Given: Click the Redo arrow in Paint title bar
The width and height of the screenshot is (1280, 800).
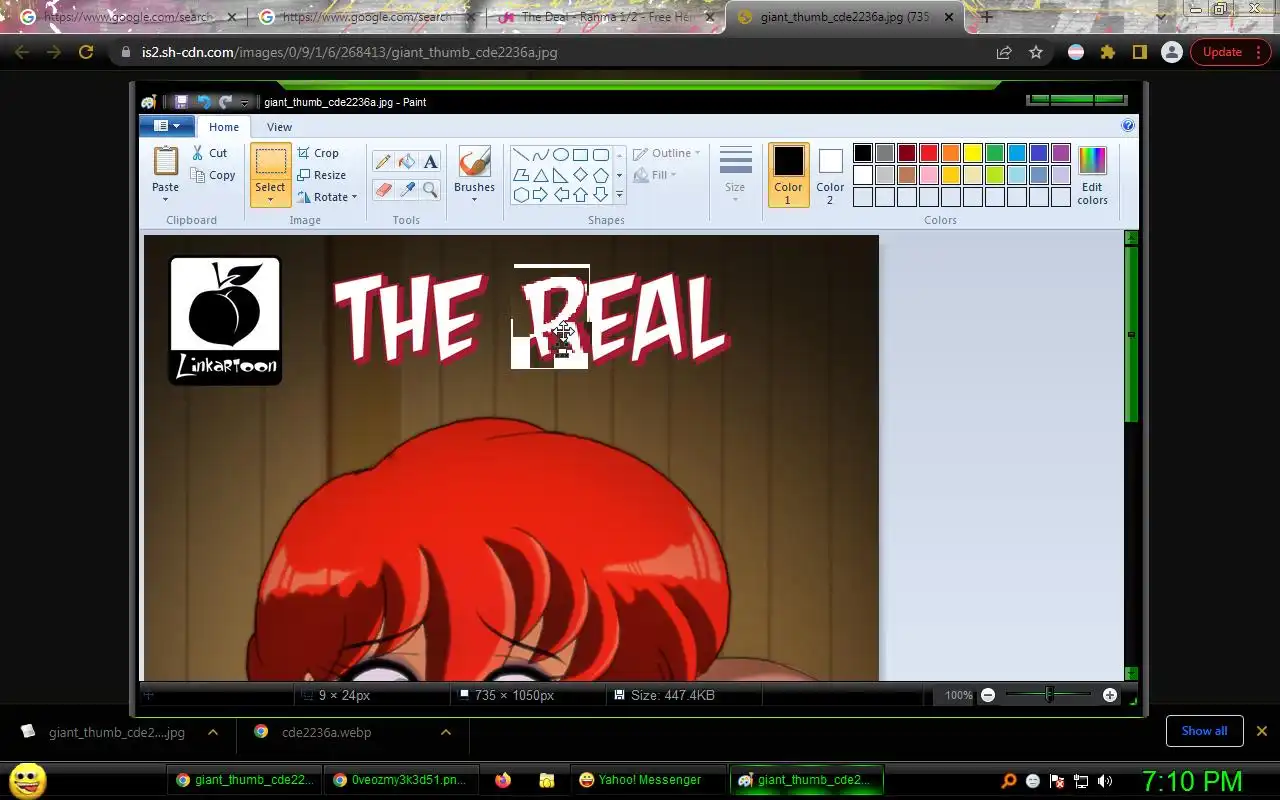Looking at the screenshot, I should 225,102.
